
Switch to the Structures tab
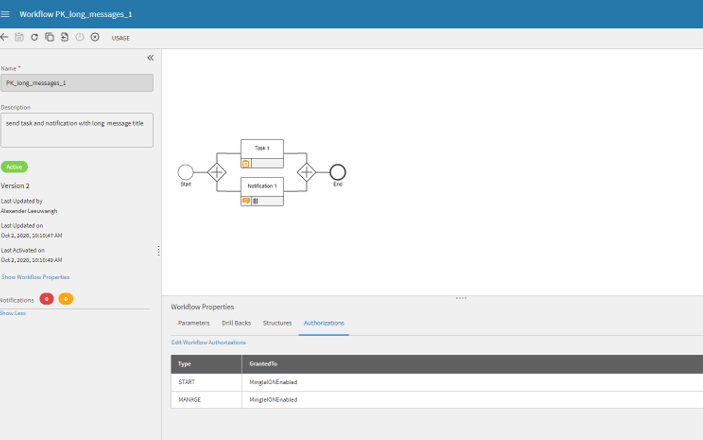click(277, 323)
